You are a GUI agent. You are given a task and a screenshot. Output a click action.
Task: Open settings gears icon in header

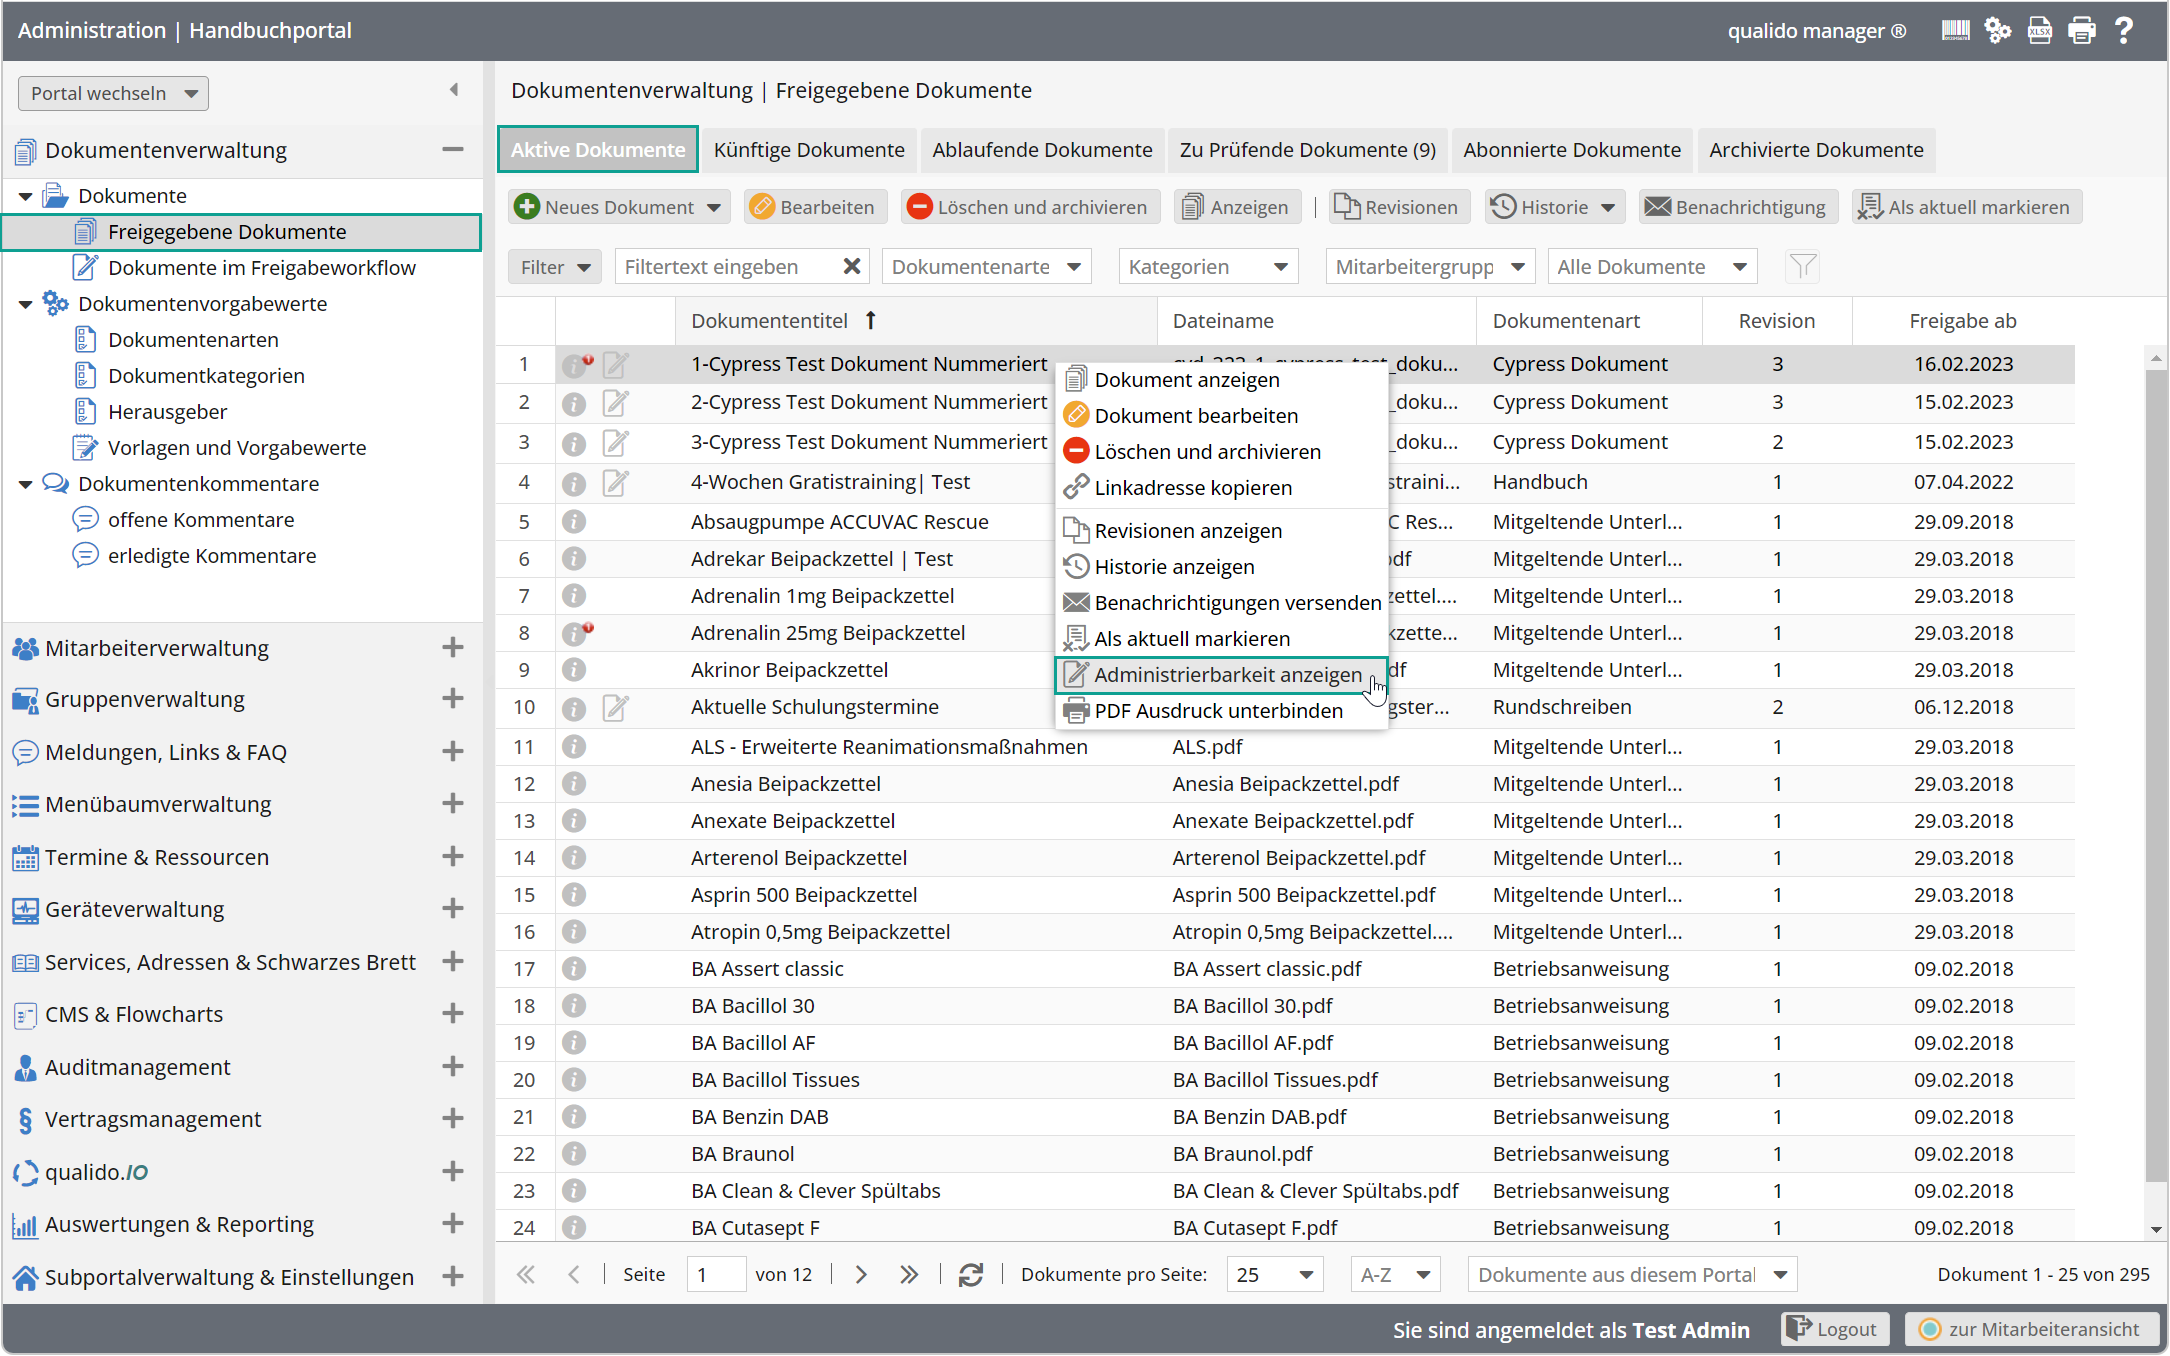point(1997,31)
